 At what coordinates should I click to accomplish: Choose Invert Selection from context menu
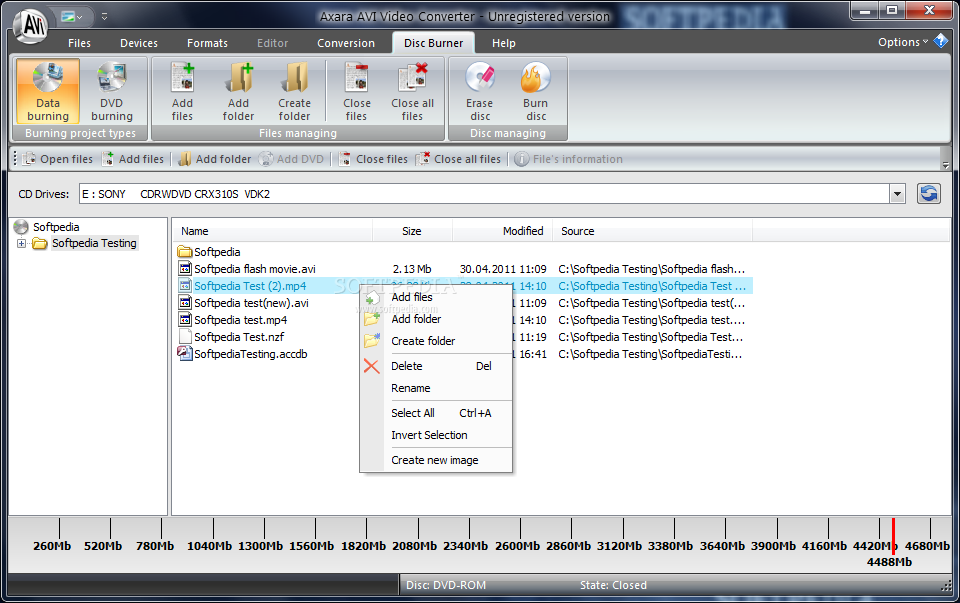[436, 435]
